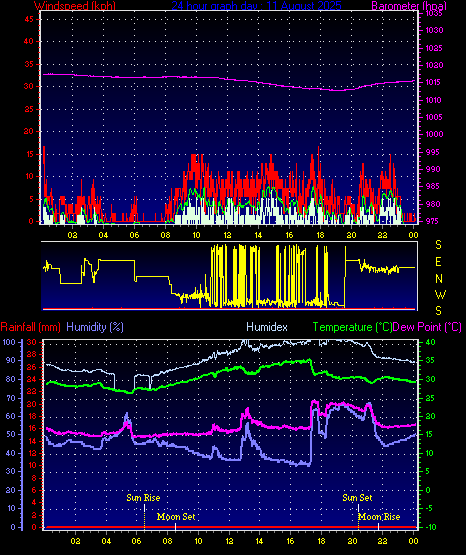
Task: Click the Moon Rise marker label
Action: tap(379, 517)
